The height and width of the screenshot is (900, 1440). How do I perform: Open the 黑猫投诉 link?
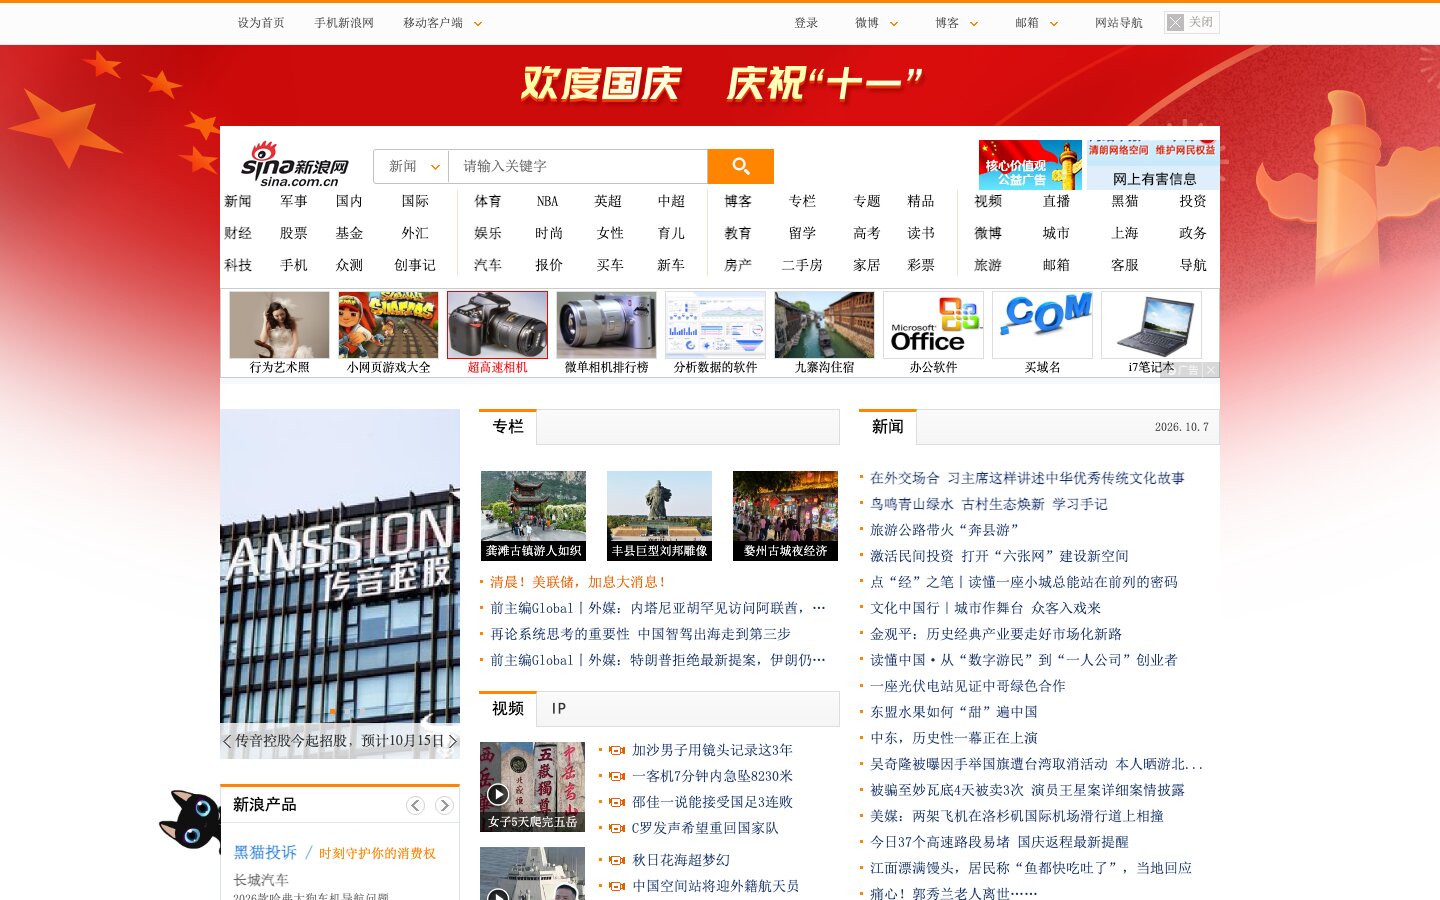point(265,853)
